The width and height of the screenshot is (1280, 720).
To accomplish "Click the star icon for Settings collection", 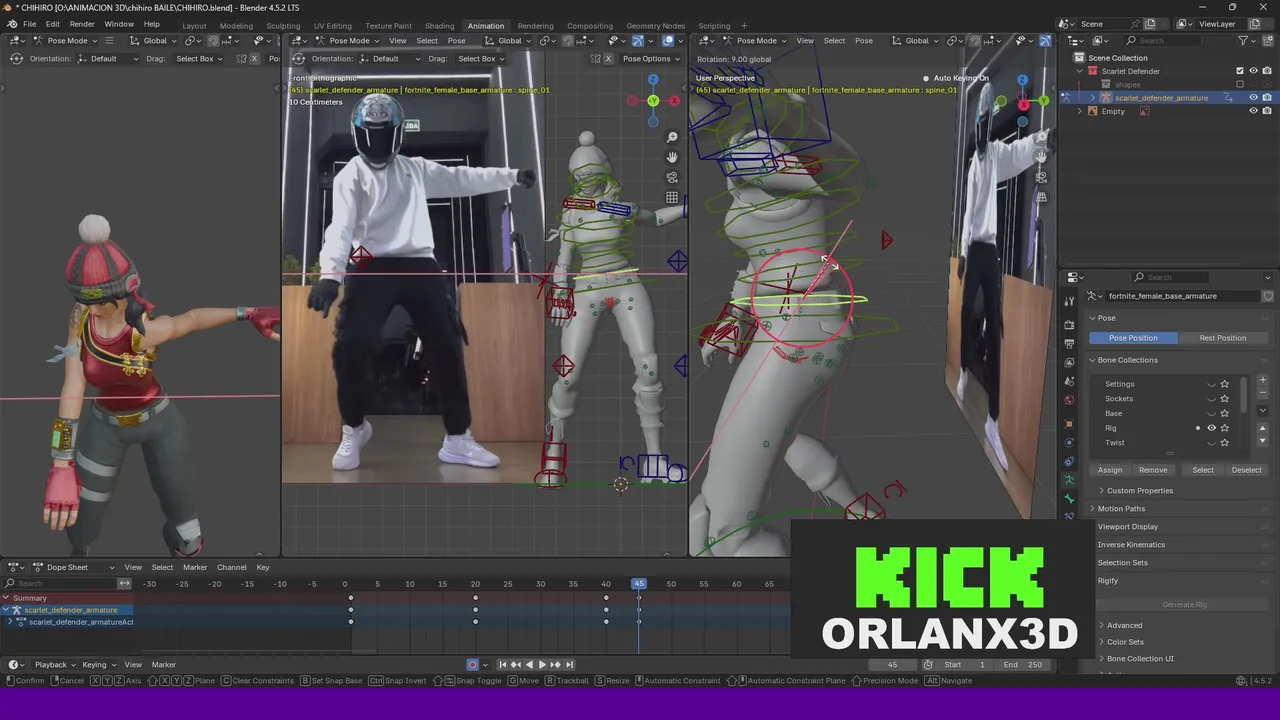I will click(x=1224, y=384).
